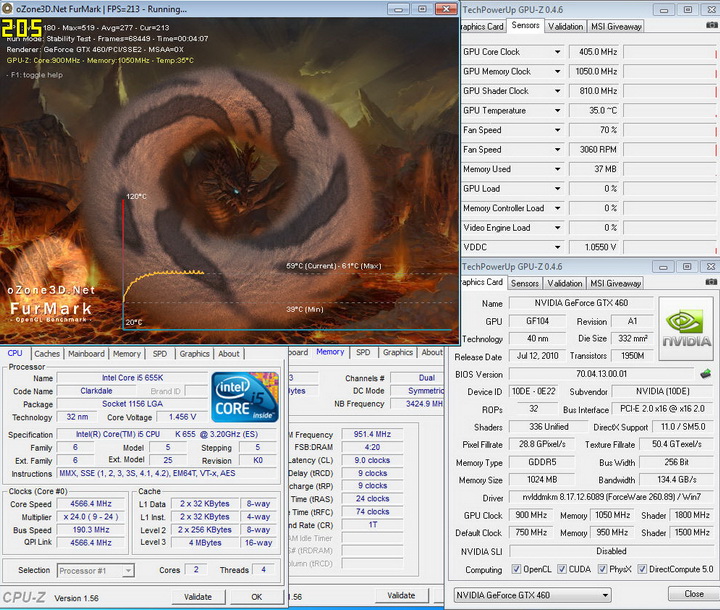Click the GPU Clock value 900 MHz
Image resolution: width=720 pixels, height=610 pixels.
[531, 515]
